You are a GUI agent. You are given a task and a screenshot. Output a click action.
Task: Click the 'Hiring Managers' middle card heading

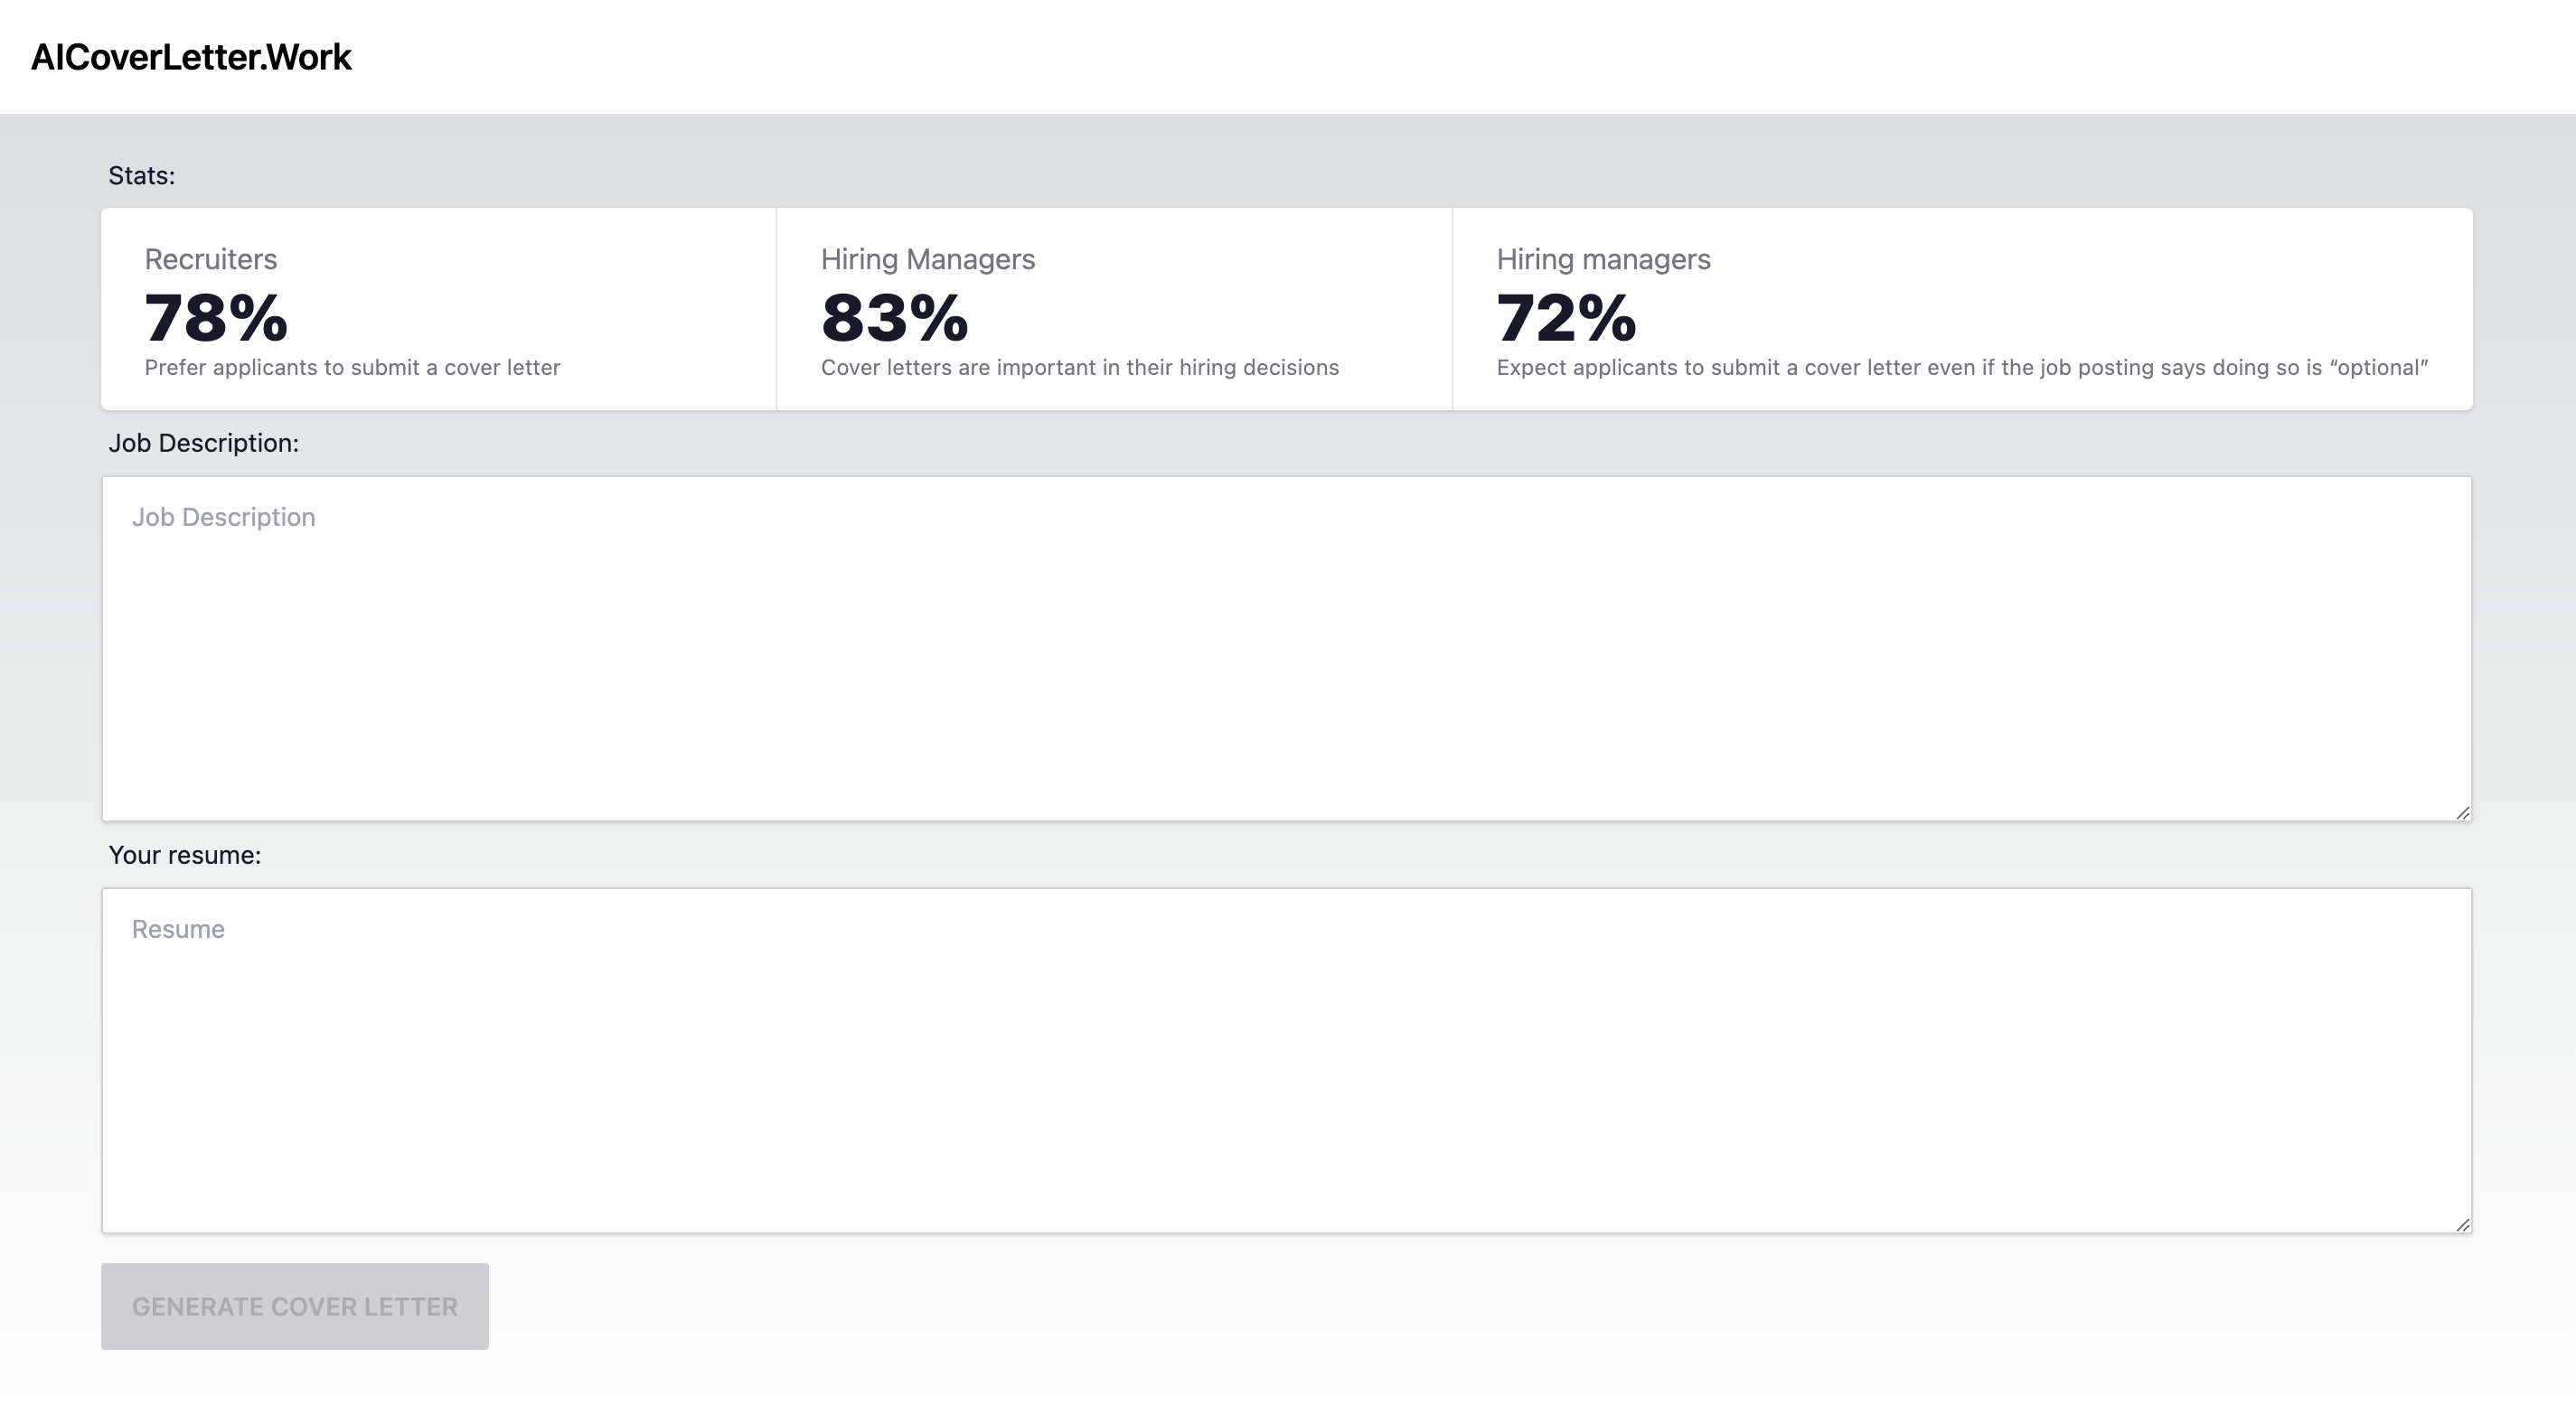928,259
